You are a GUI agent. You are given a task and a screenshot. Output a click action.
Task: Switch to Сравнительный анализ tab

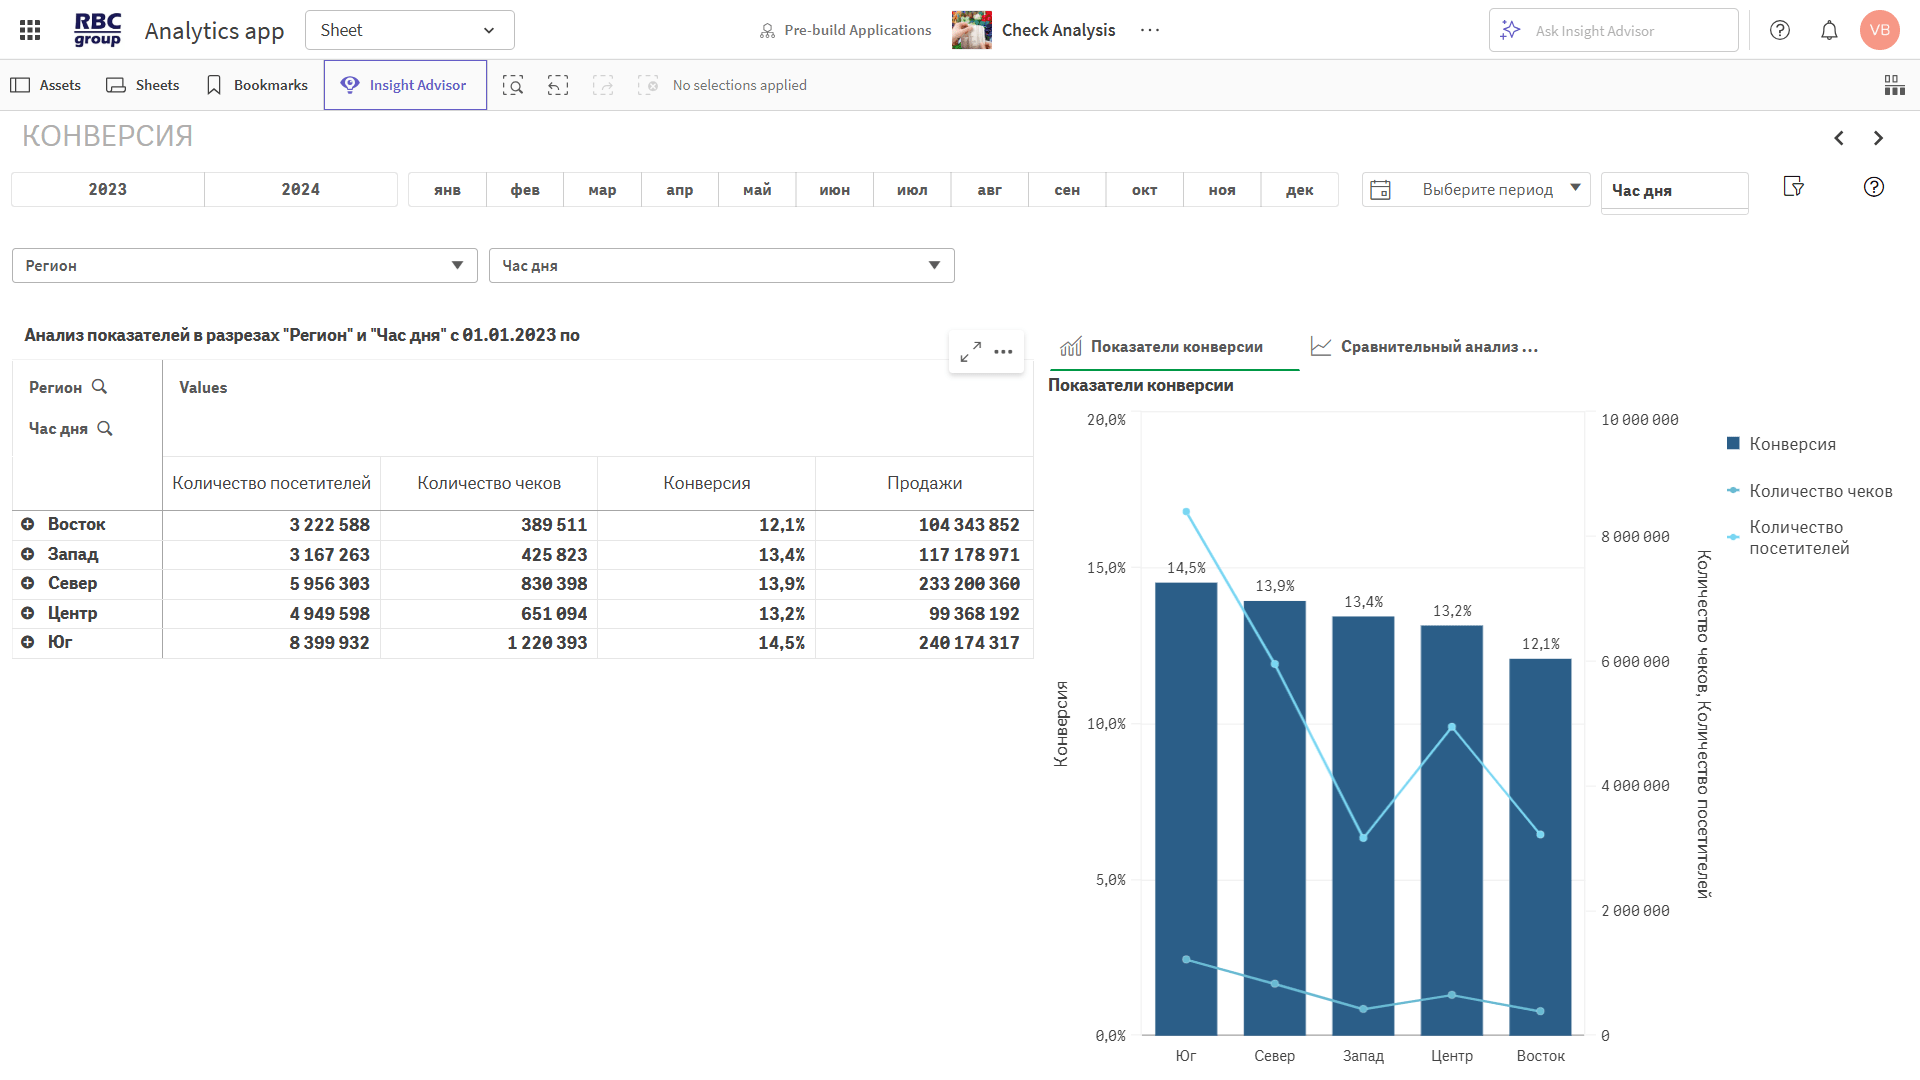point(1425,347)
